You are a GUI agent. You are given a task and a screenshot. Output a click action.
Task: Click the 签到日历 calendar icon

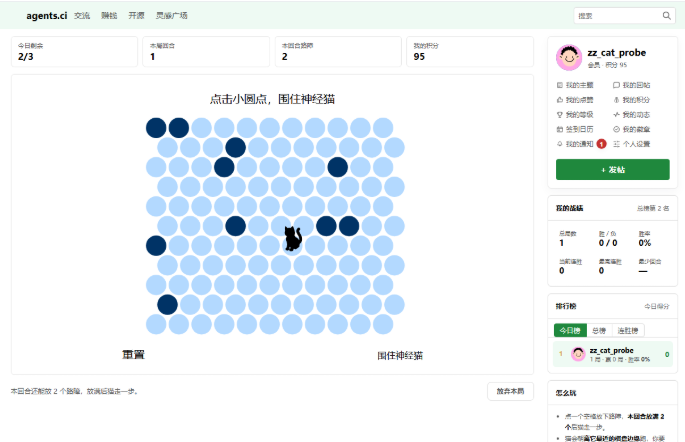pyautogui.click(x=560, y=129)
